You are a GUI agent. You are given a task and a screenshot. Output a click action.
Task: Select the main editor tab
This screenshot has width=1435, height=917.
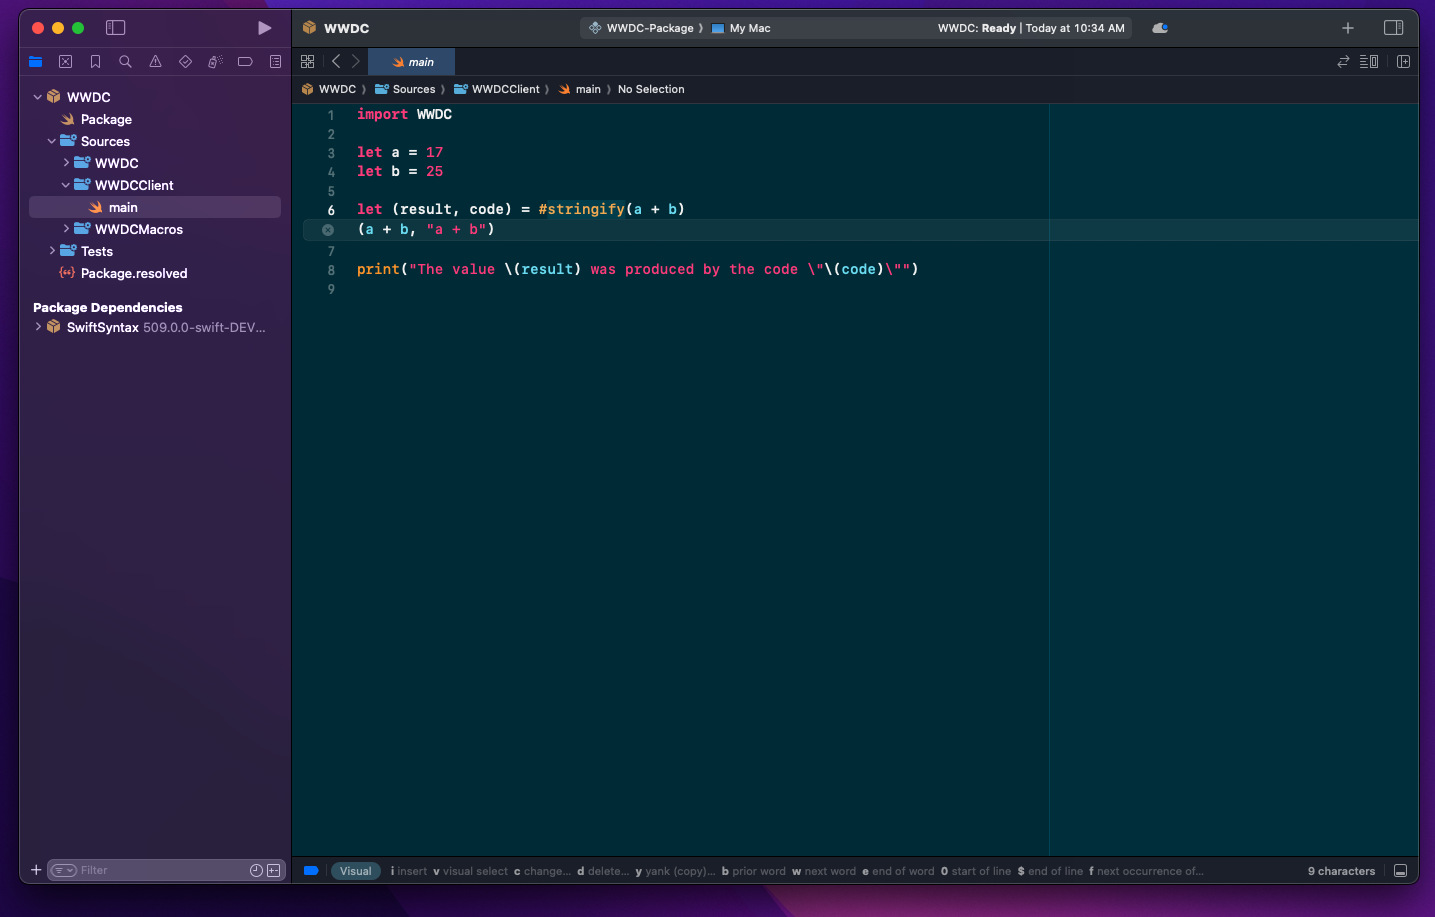pyautogui.click(x=412, y=62)
